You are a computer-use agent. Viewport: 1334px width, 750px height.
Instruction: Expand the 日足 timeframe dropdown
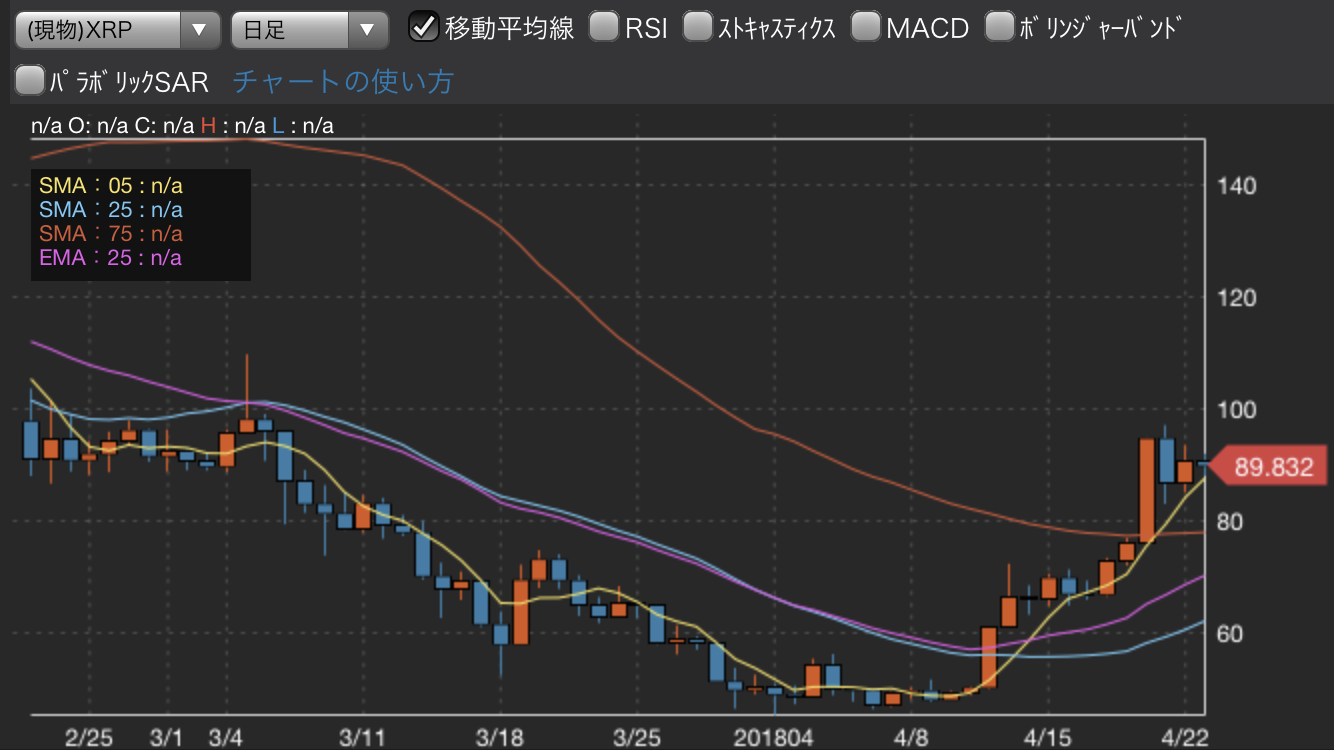(x=308, y=29)
